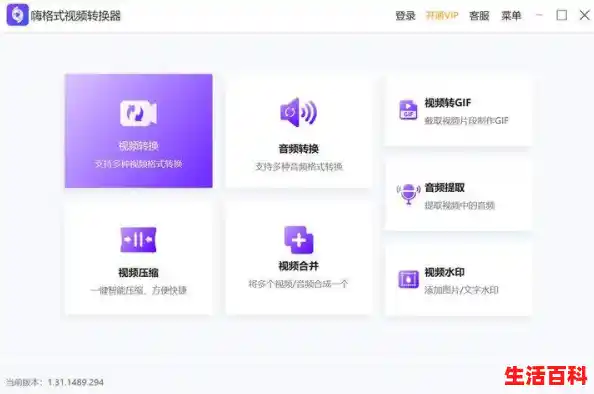
Task: Select the 音频转换 speaker icon
Action: point(299,112)
